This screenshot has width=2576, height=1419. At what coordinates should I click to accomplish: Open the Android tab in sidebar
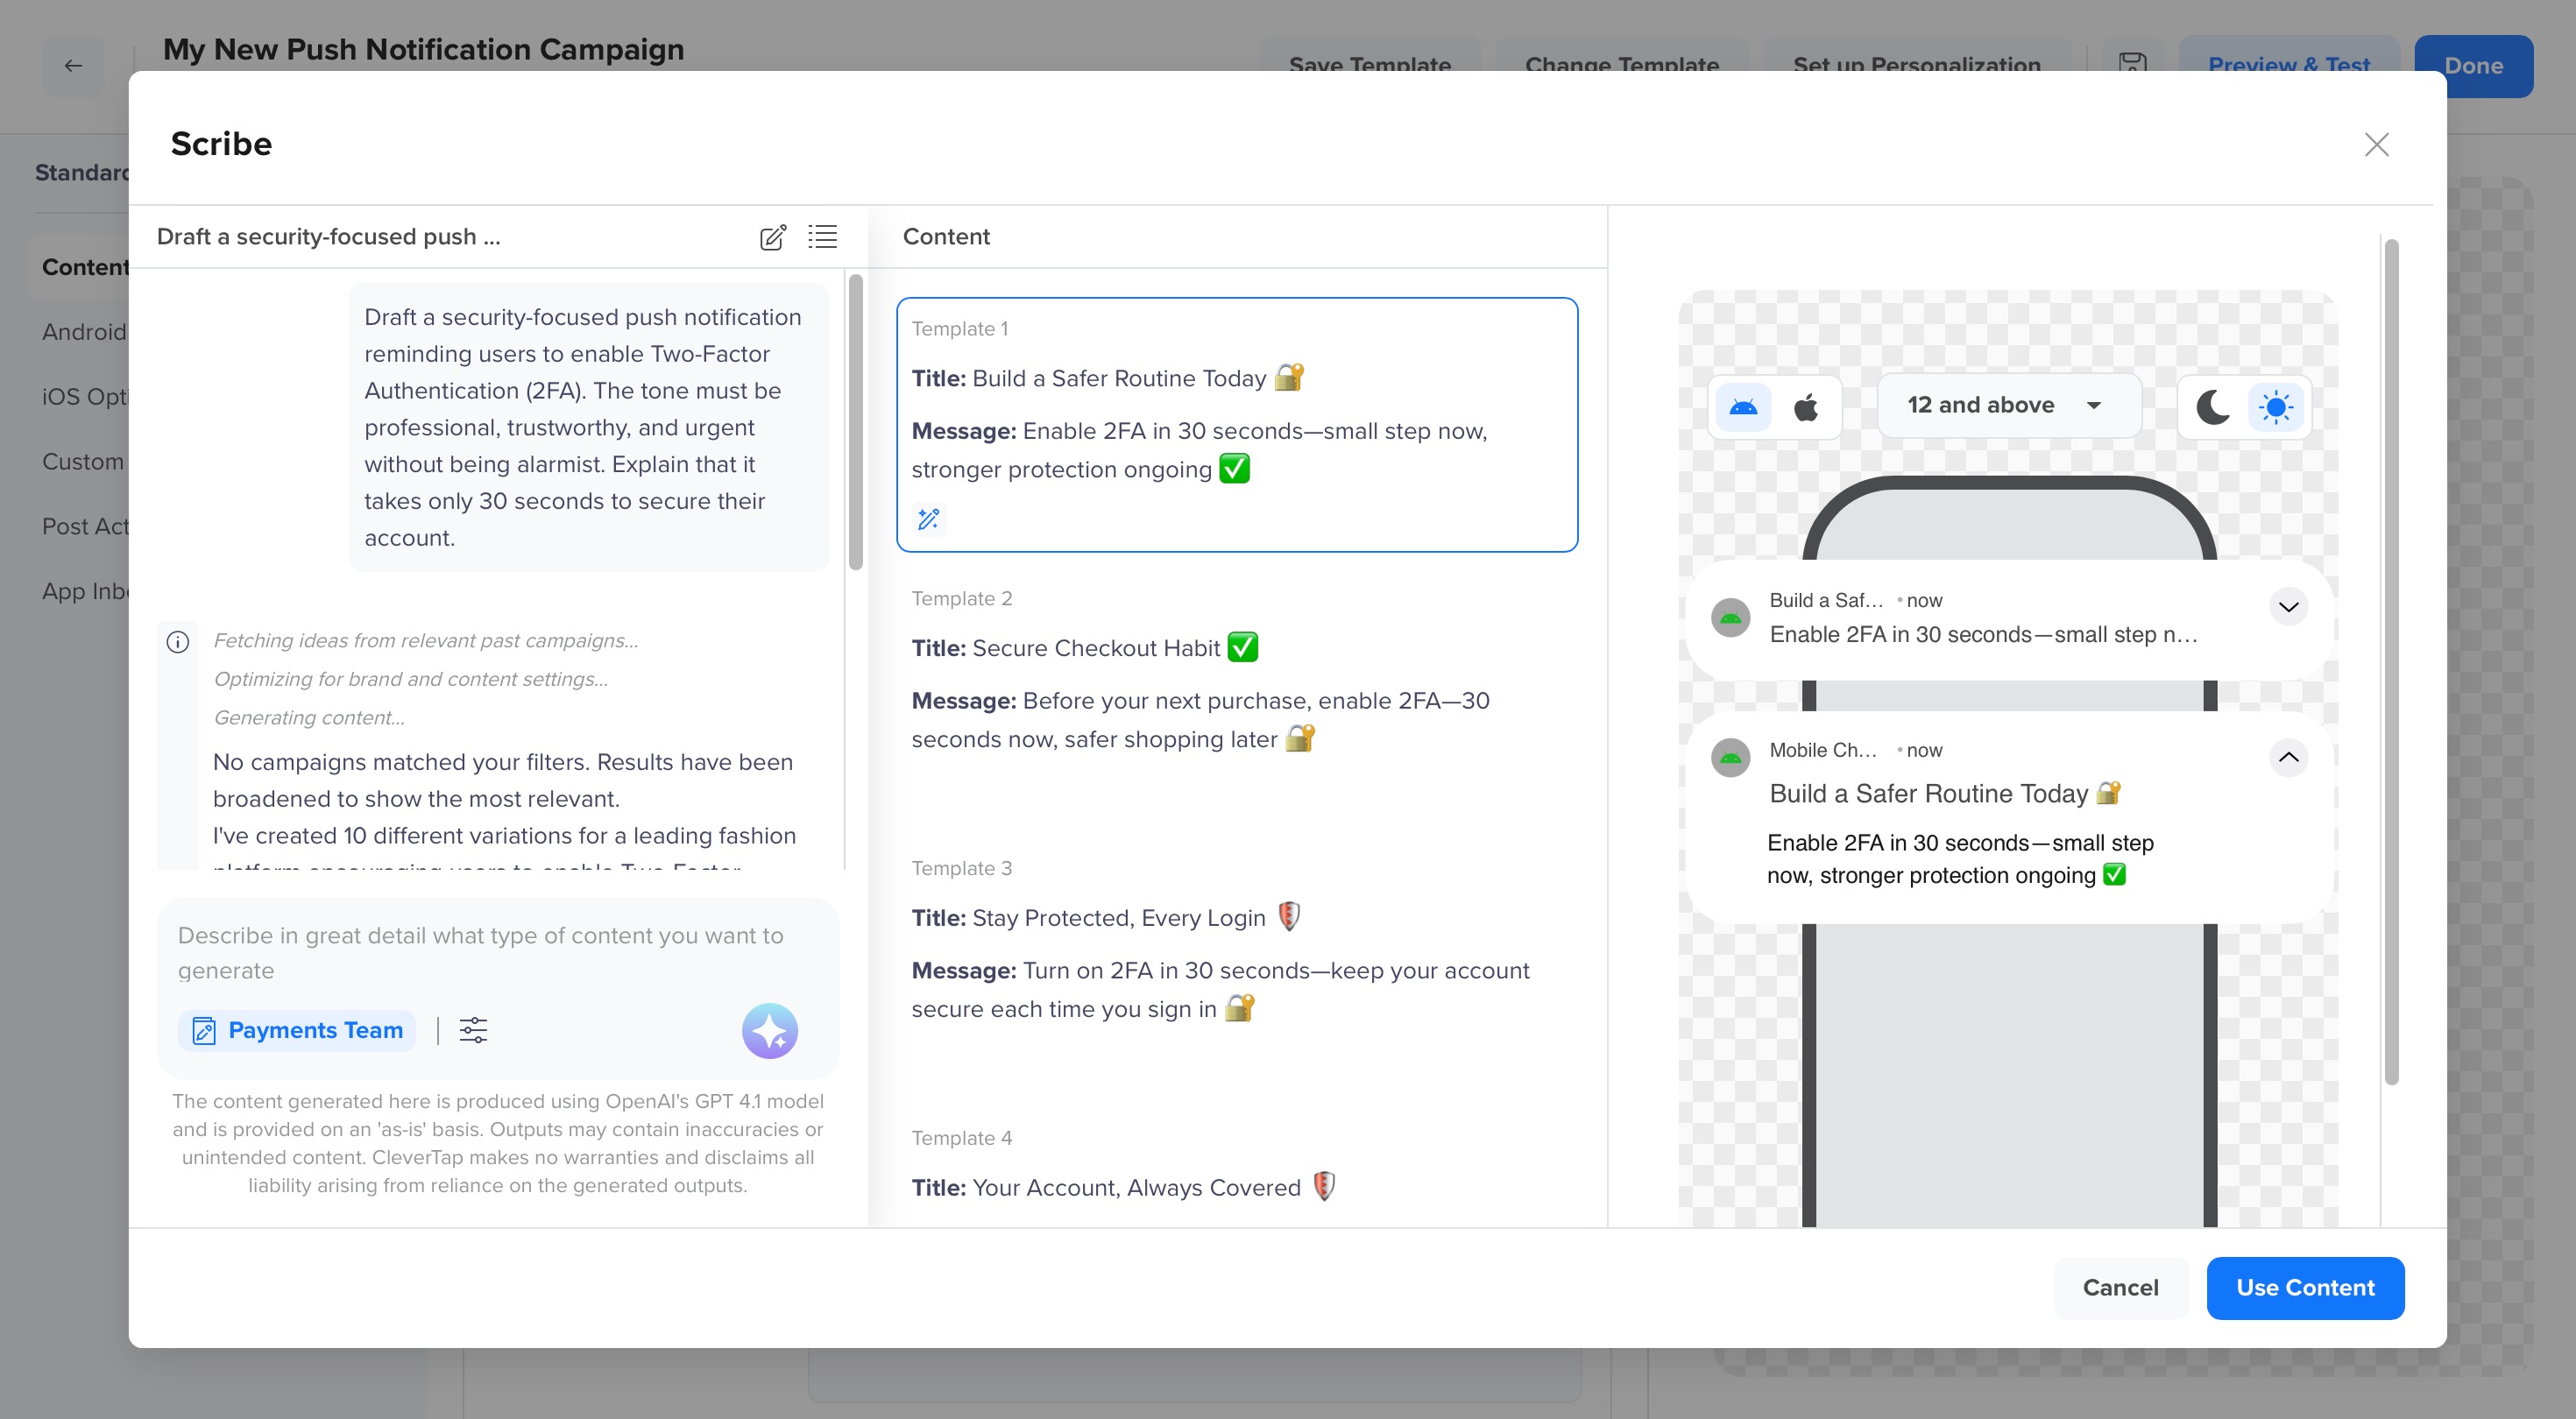[x=84, y=332]
